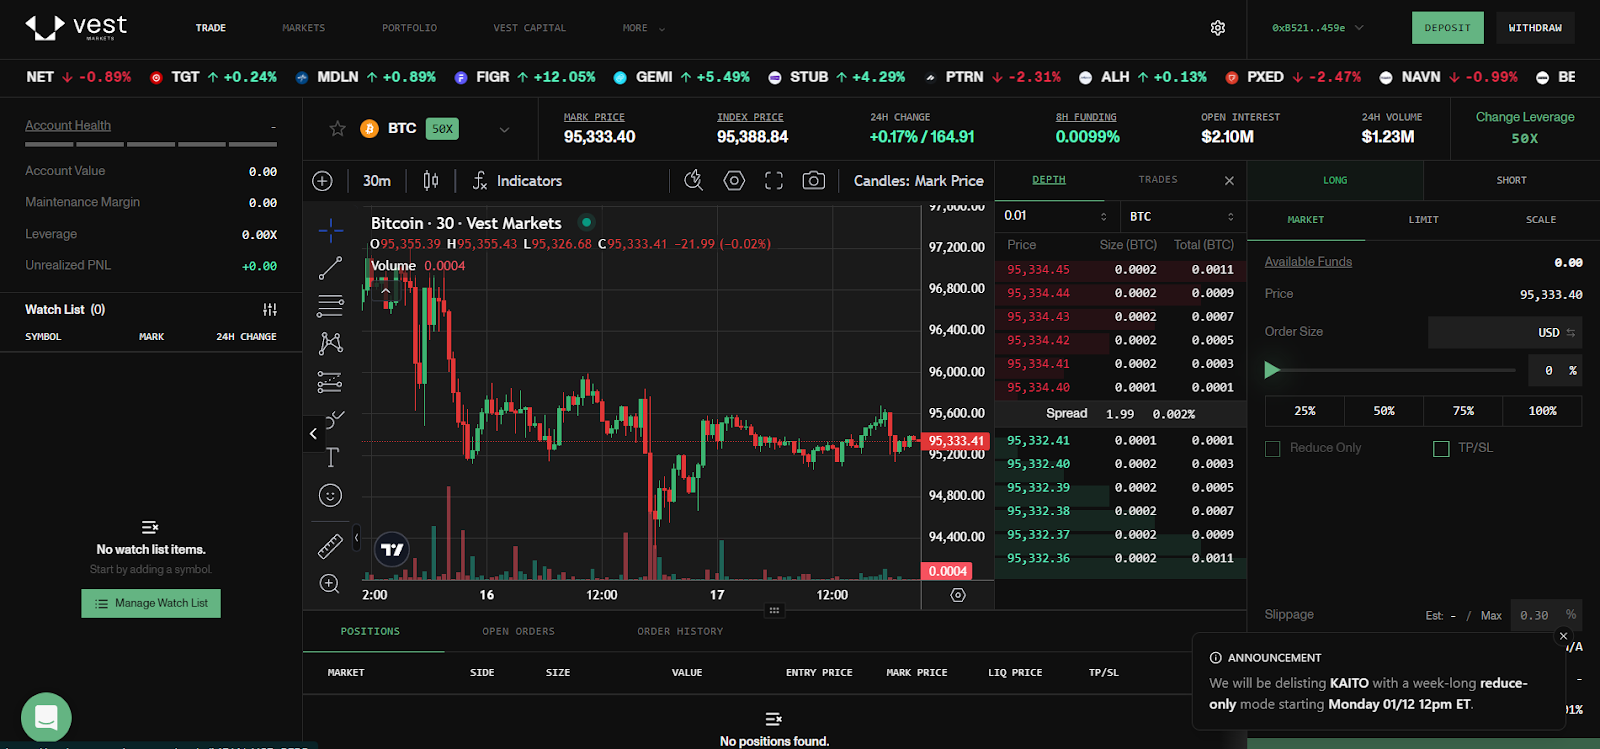Change the BTC size unit dropdown
Viewport: 1600px width, 749px height.
[x=1183, y=216]
